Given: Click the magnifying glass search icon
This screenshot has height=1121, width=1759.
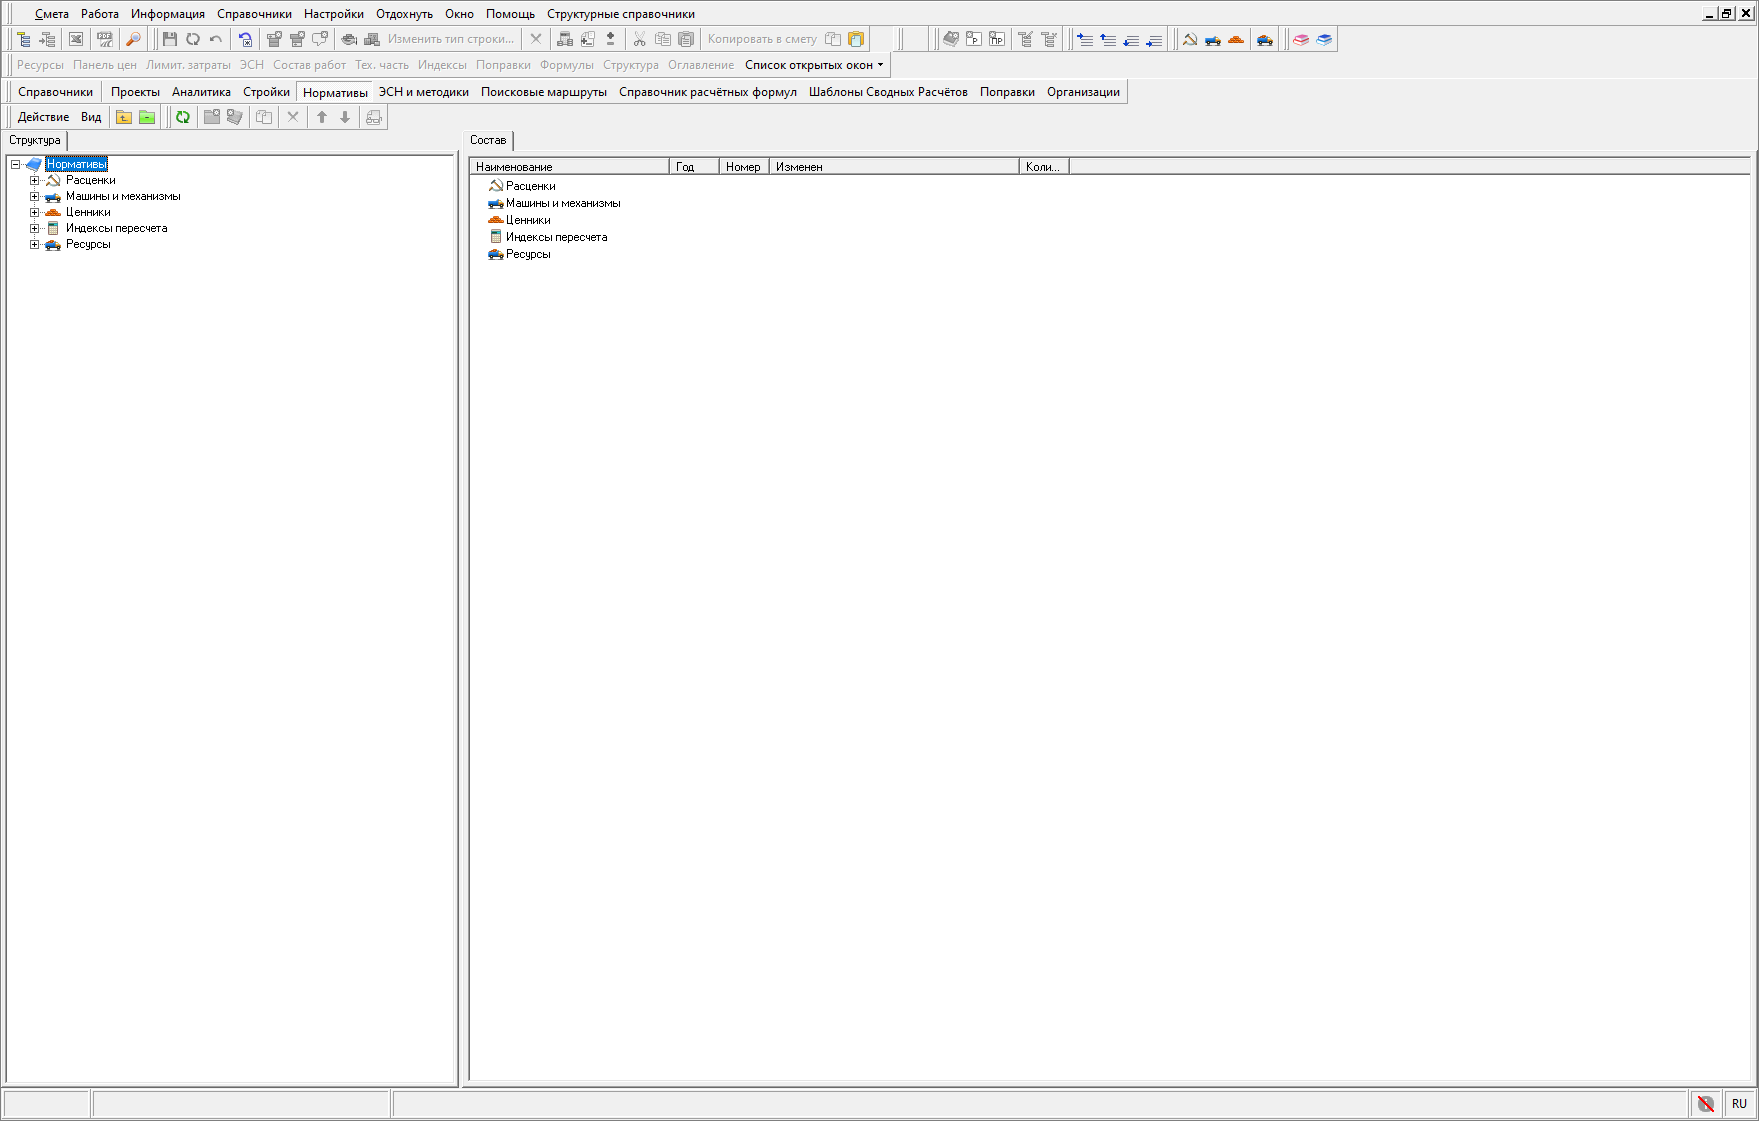Looking at the screenshot, I should click(x=133, y=39).
